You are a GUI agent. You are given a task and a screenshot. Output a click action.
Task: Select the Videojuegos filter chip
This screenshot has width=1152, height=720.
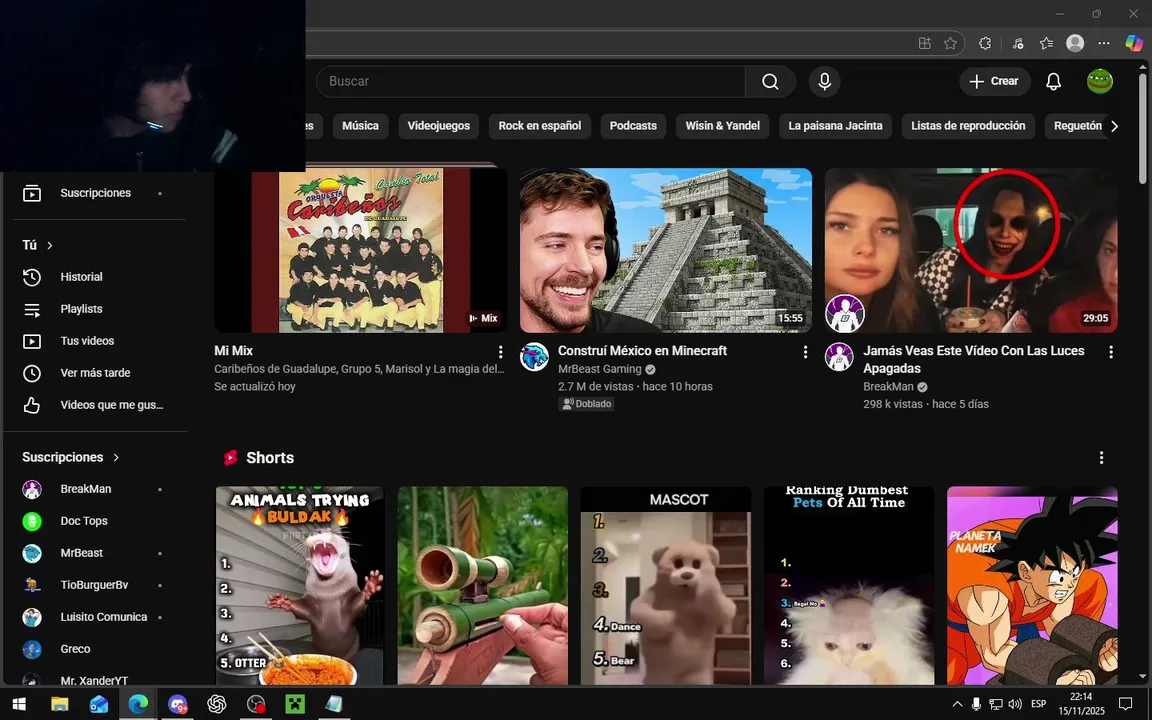(x=439, y=126)
